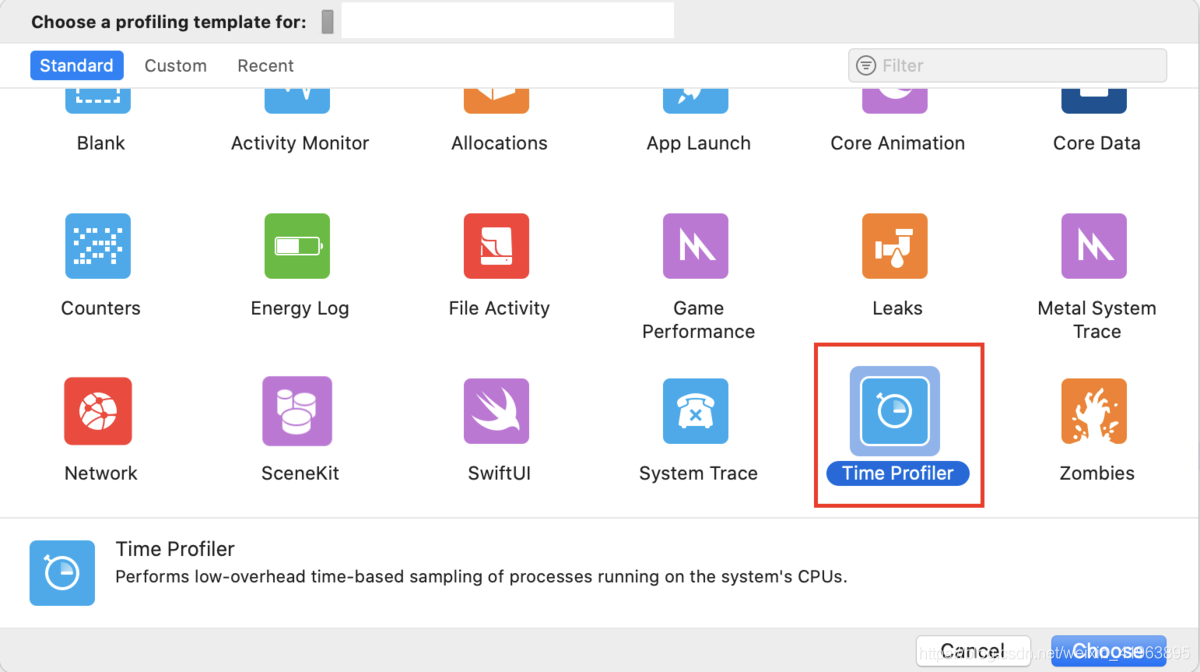Click the File Activity label
This screenshot has height=672, width=1200.
499,308
